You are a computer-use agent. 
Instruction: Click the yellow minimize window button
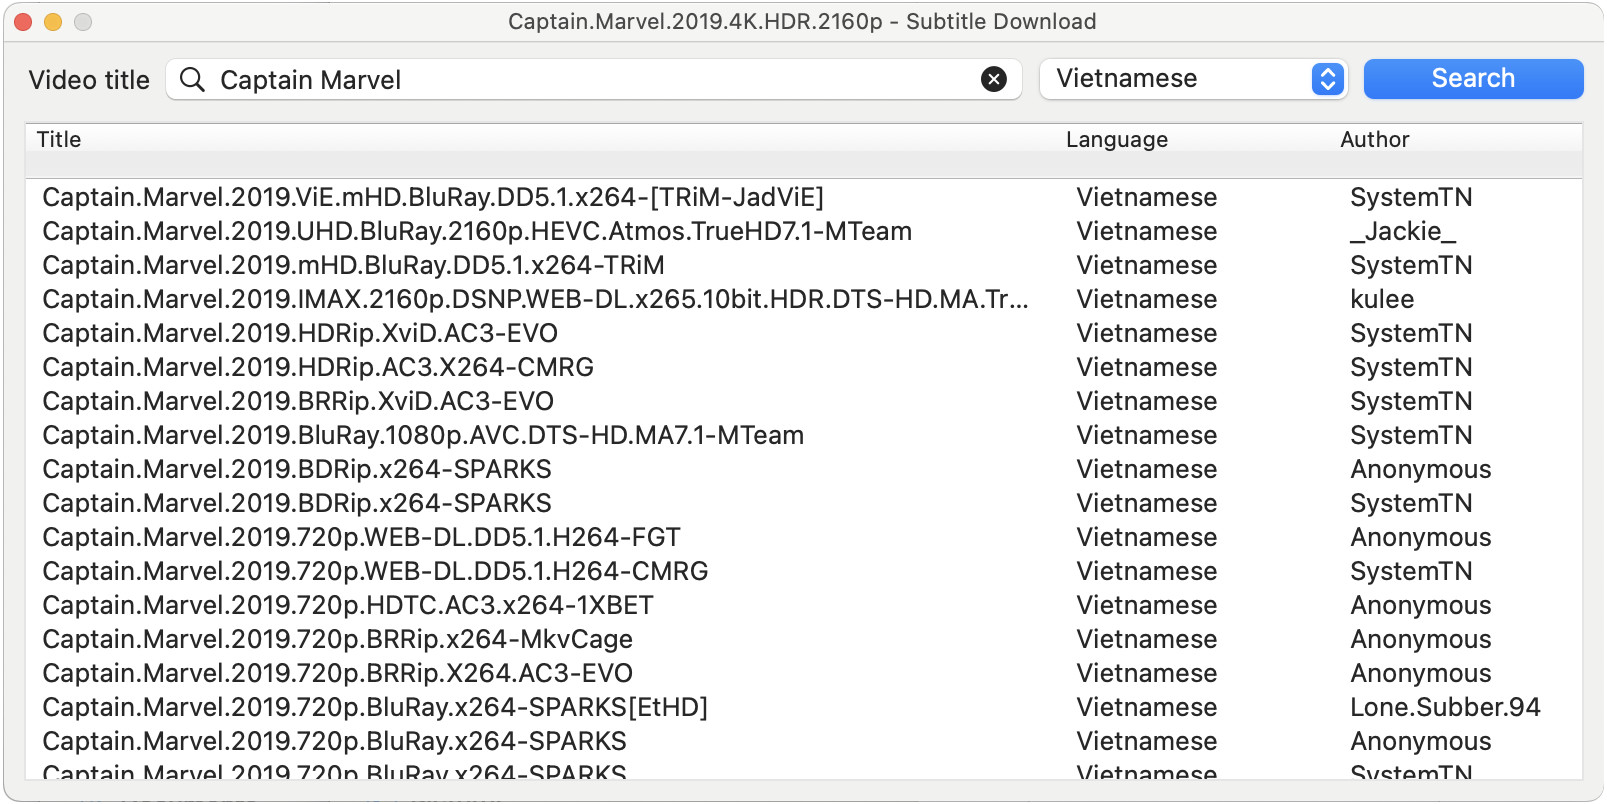(53, 22)
